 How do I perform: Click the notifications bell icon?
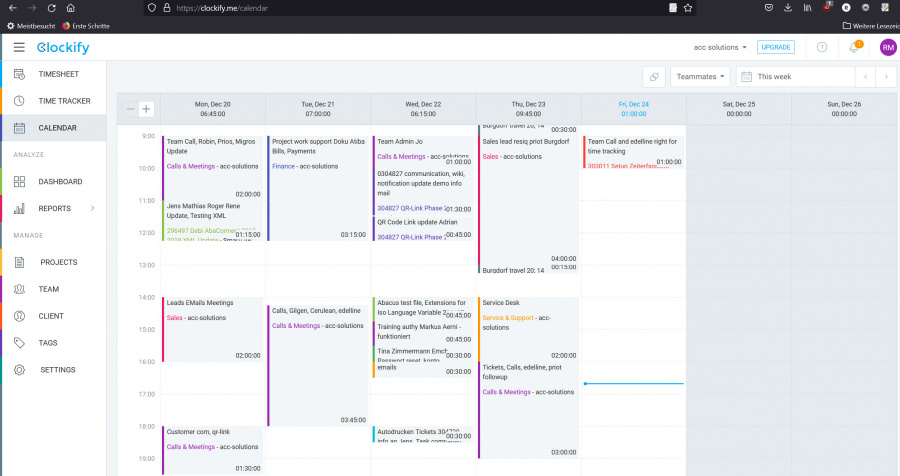click(854, 47)
